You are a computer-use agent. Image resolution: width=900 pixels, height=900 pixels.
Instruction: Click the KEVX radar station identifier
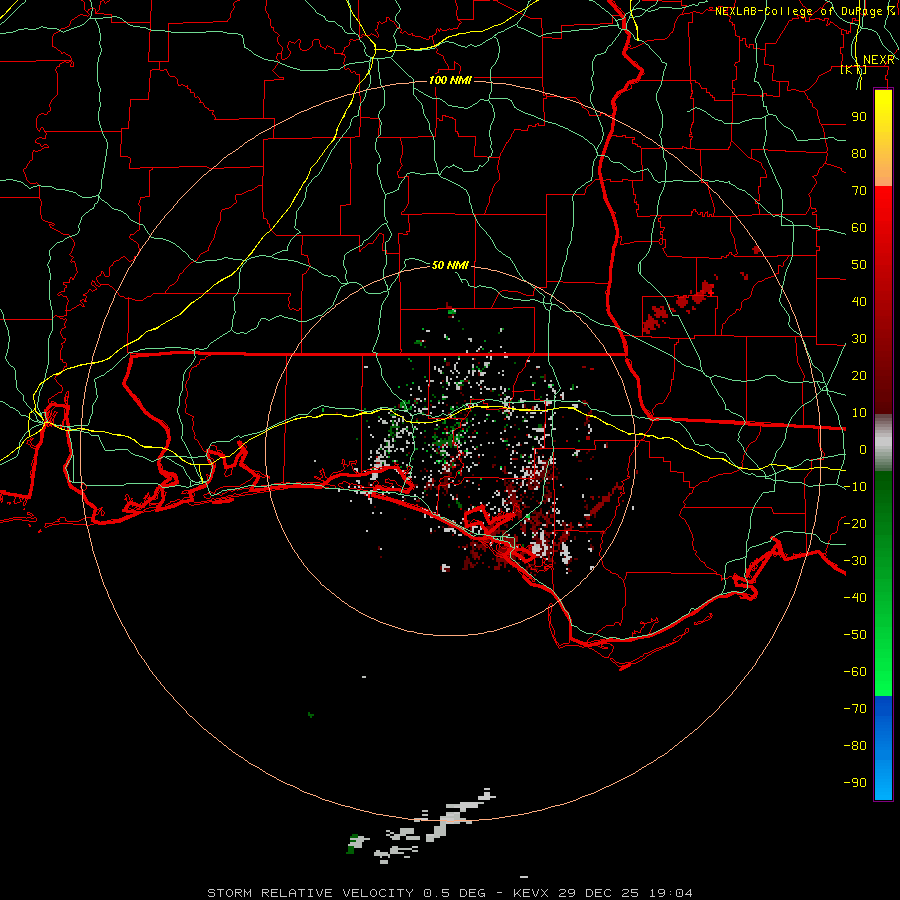pyautogui.click(x=532, y=893)
